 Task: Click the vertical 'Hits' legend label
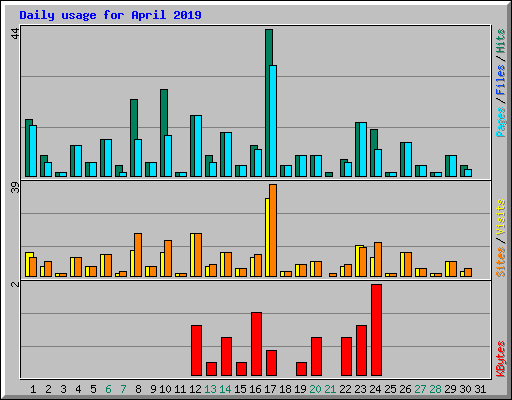point(500,41)
